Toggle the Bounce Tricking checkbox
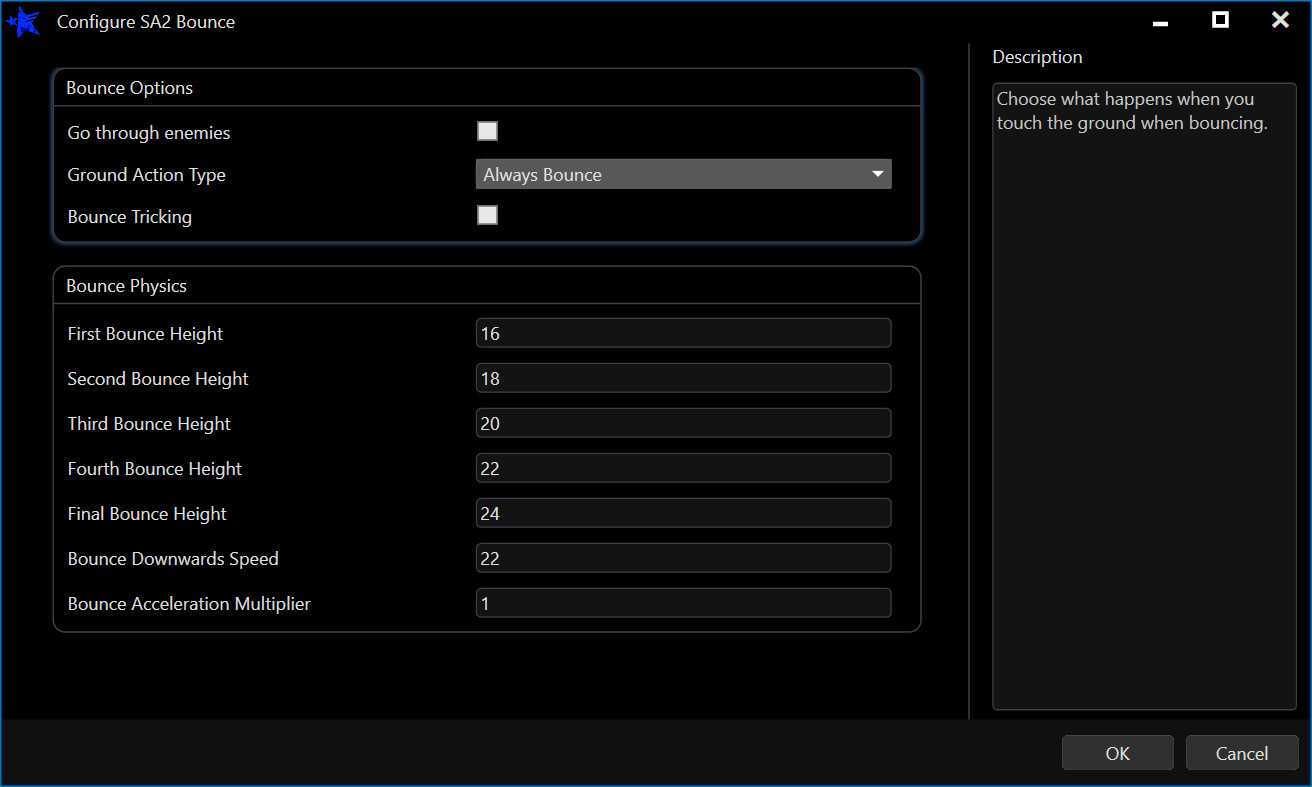Viewport: 1312px width, 787px height. coord(487,215)
